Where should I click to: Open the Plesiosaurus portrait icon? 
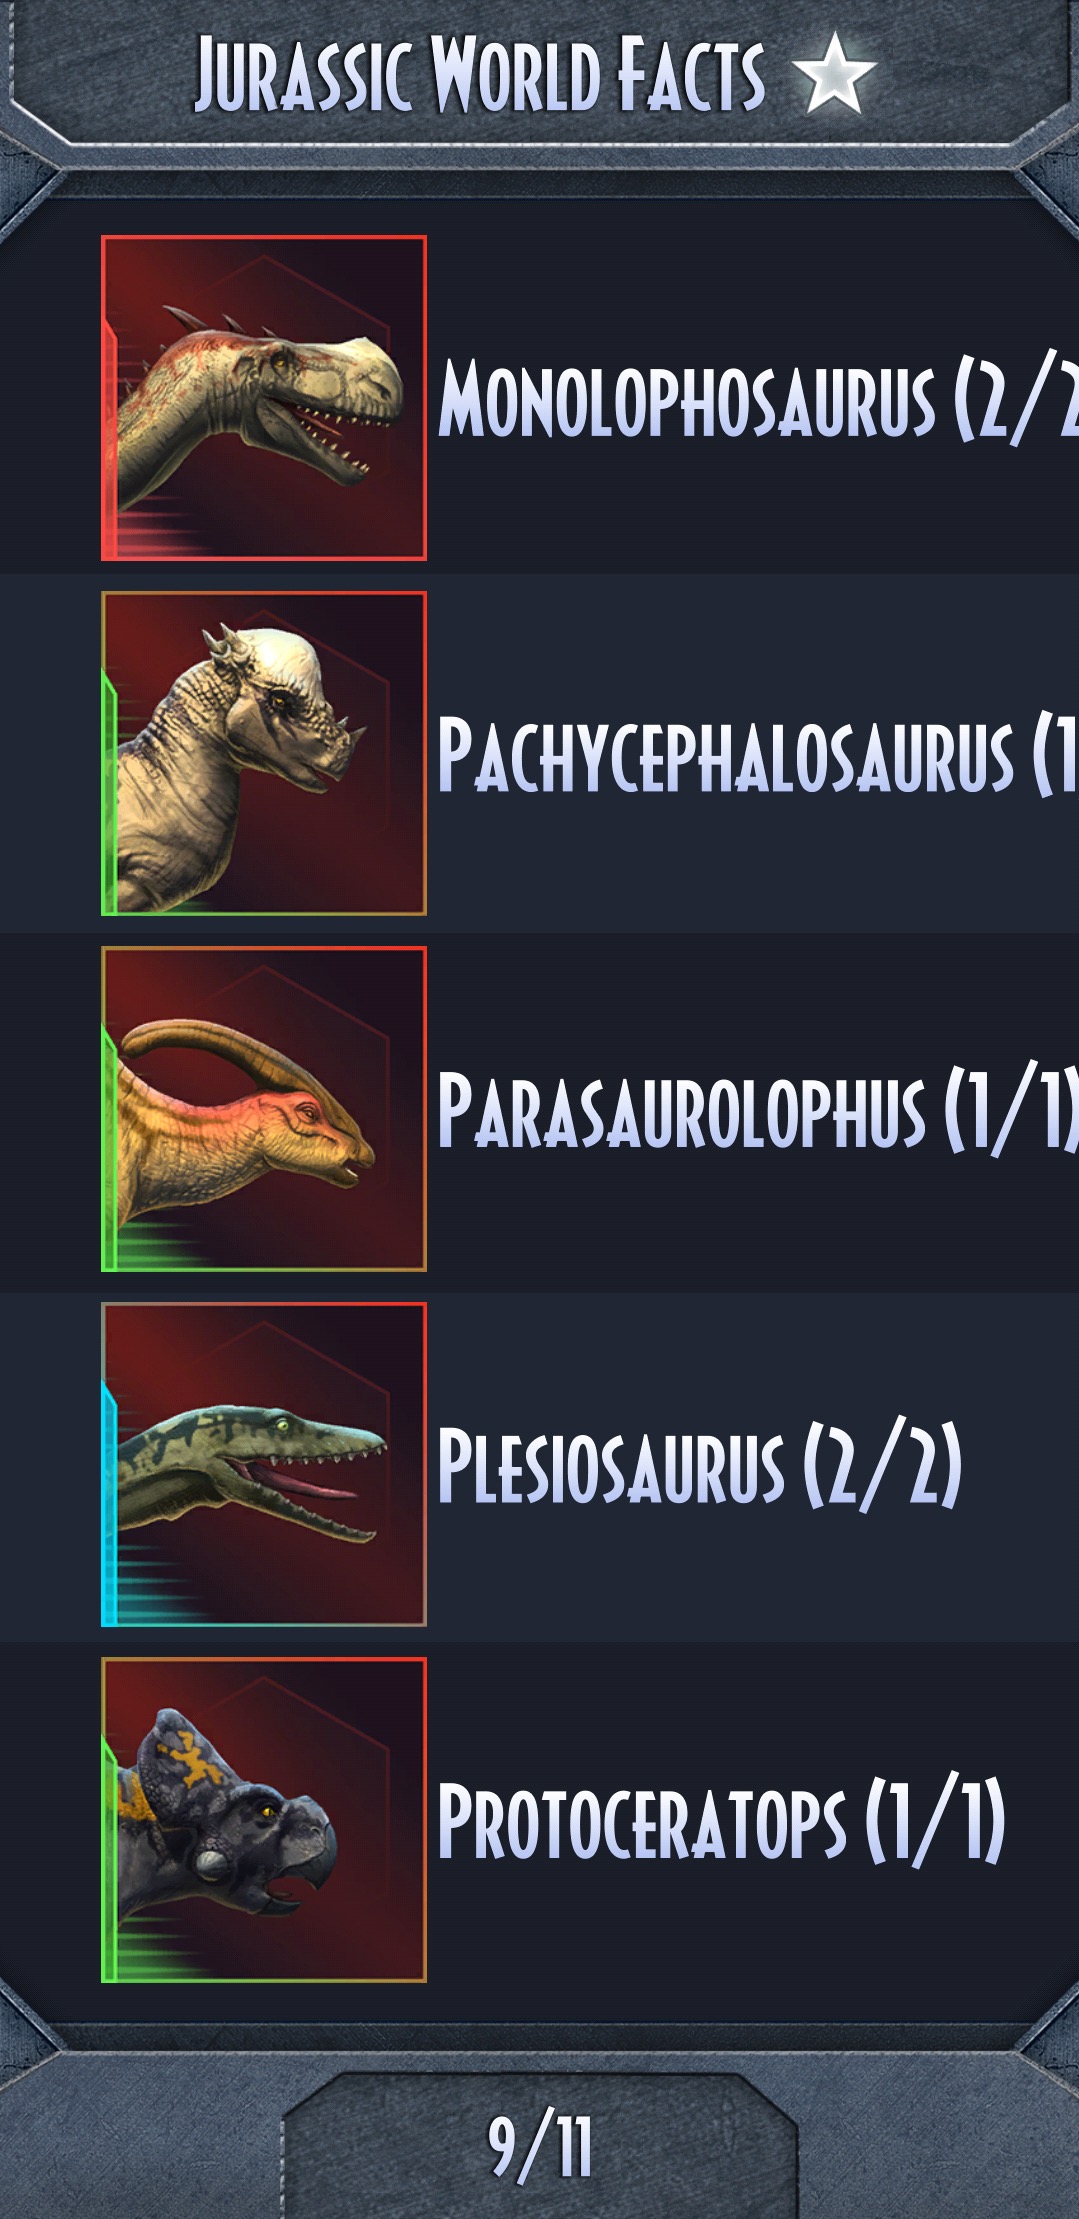tap(264, 1464)
